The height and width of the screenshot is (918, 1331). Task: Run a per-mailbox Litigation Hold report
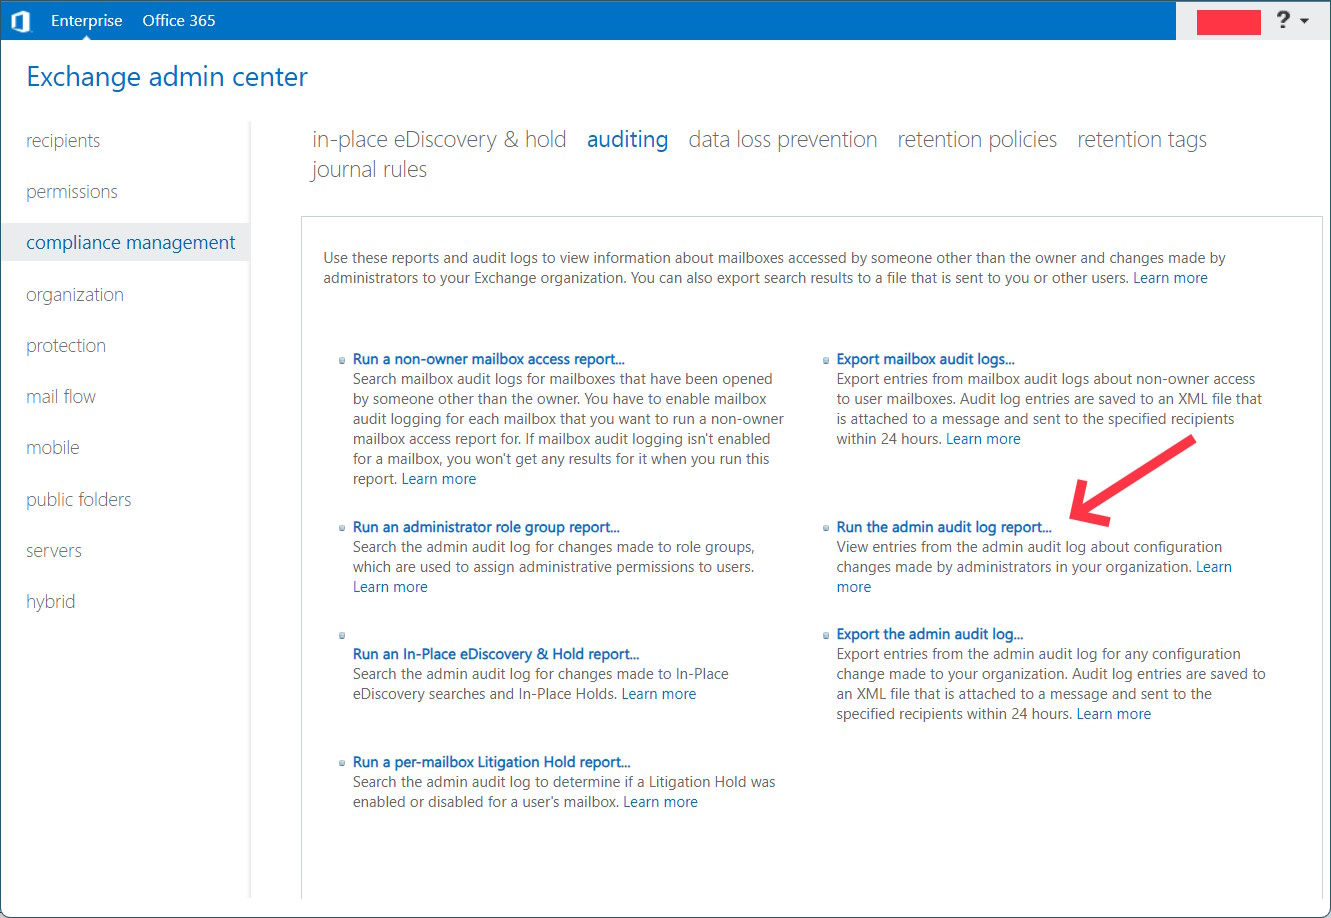(491, 762)
